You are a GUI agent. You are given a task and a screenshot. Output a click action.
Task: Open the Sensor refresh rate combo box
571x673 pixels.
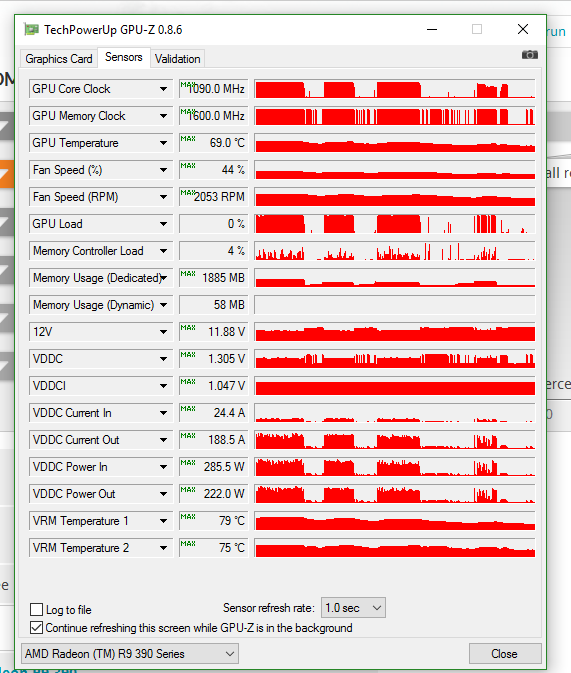353,608
